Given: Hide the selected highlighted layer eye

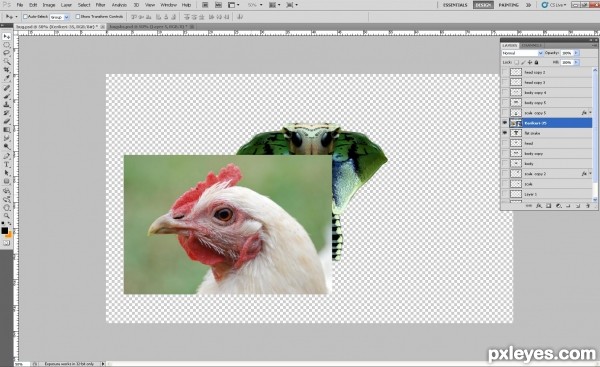Looking at the screenshot, I should point(505,123).
